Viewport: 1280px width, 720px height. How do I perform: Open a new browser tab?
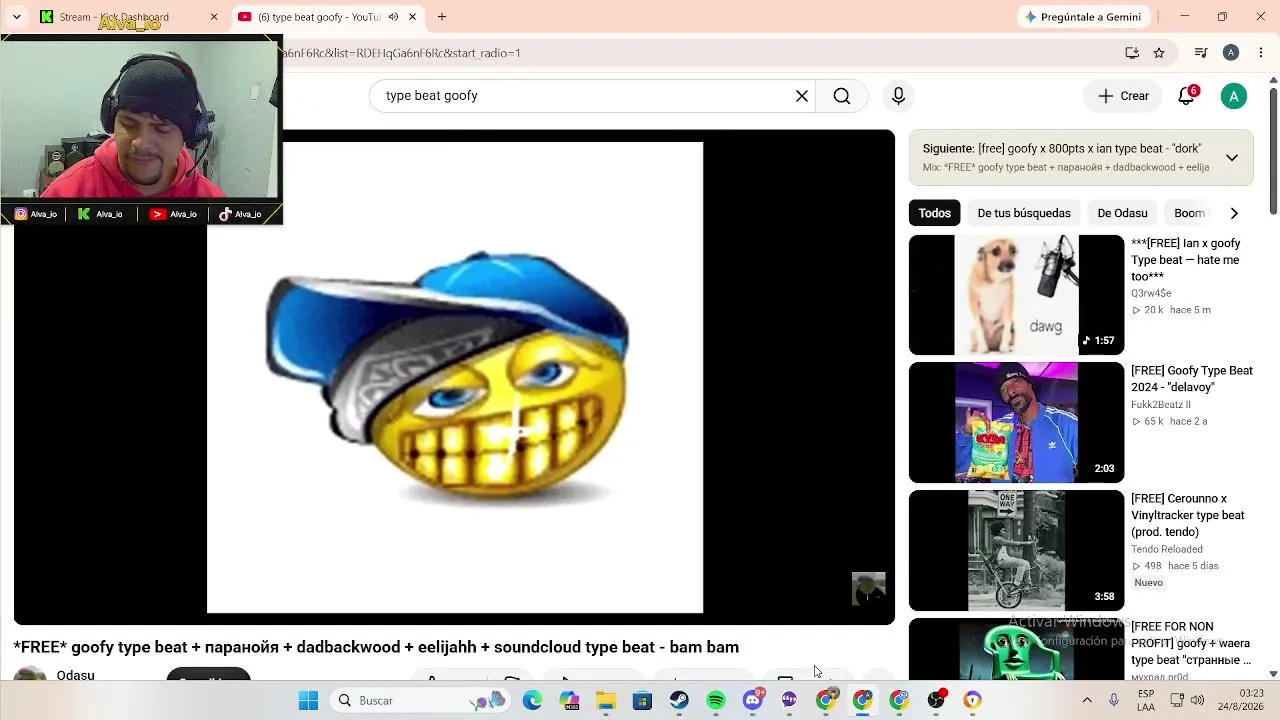(442, 17)
